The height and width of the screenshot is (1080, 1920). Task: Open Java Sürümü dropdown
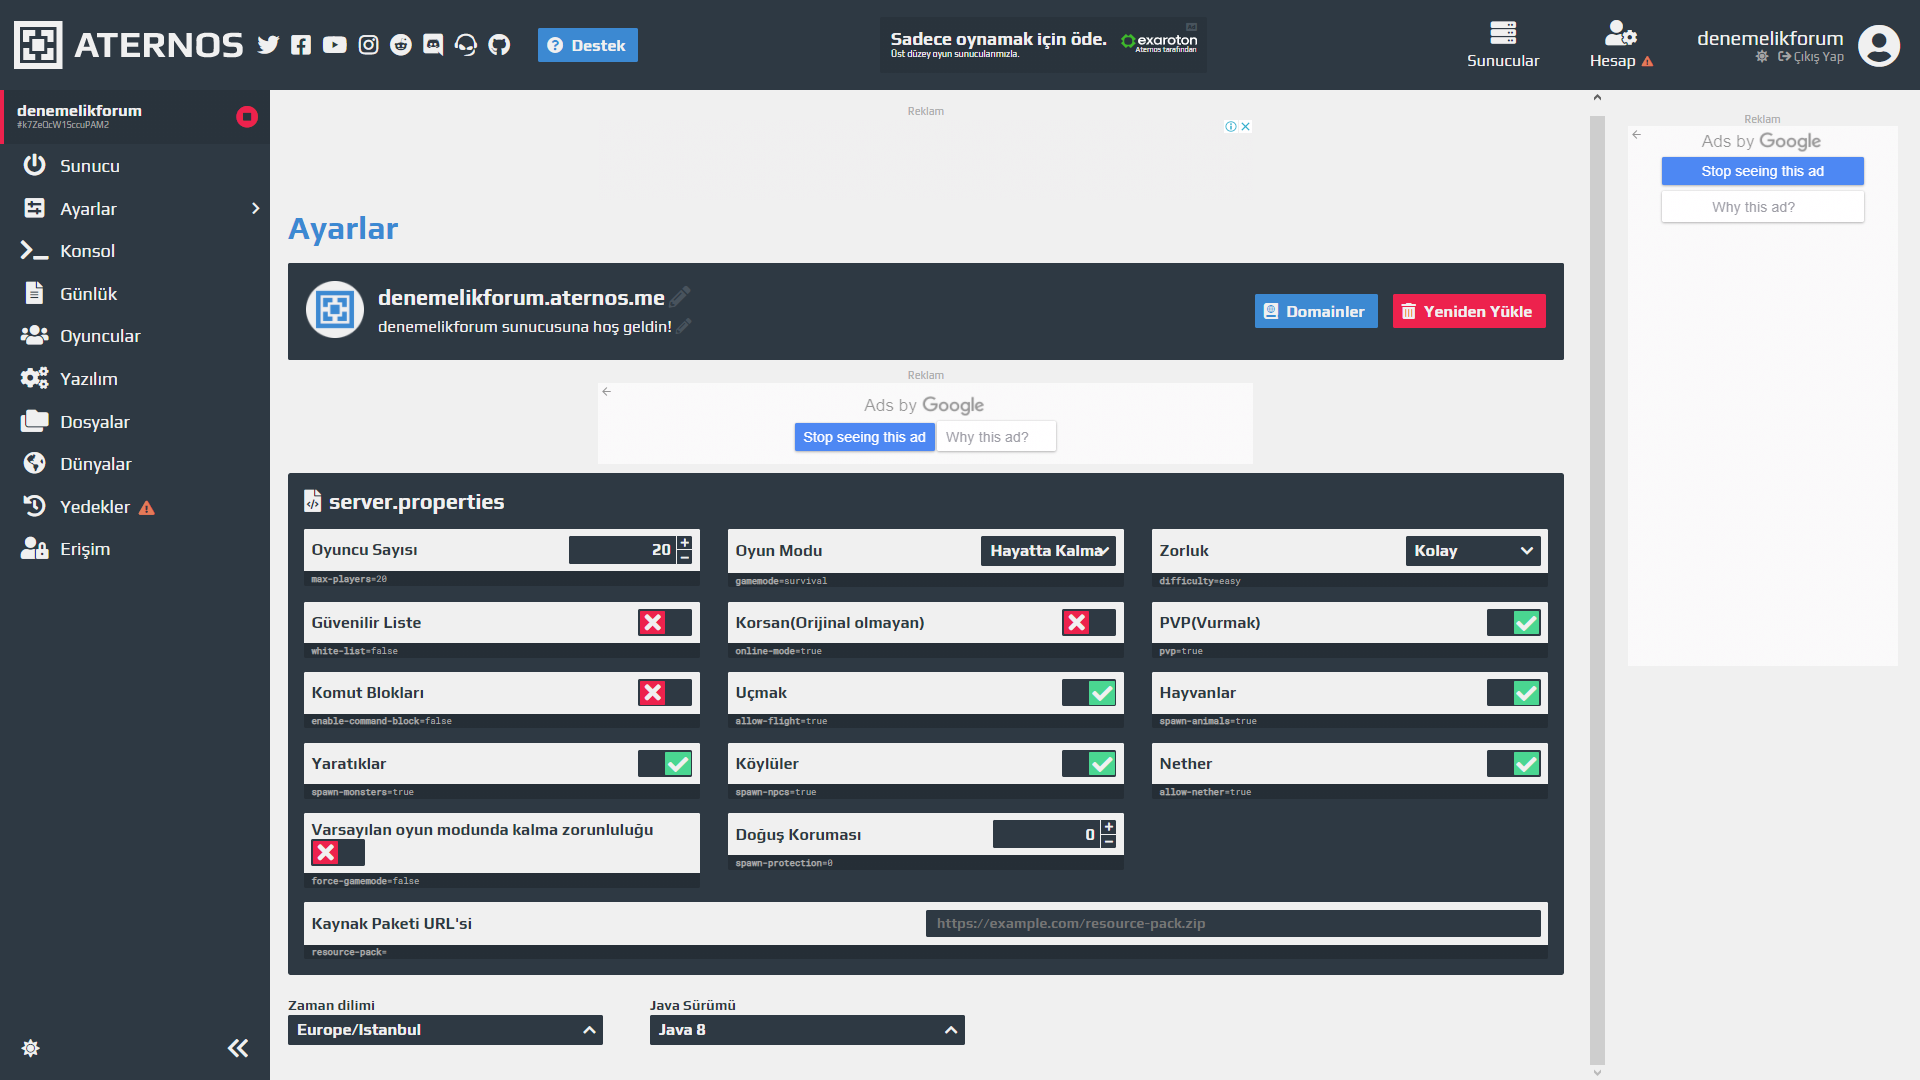point(807,1030)
